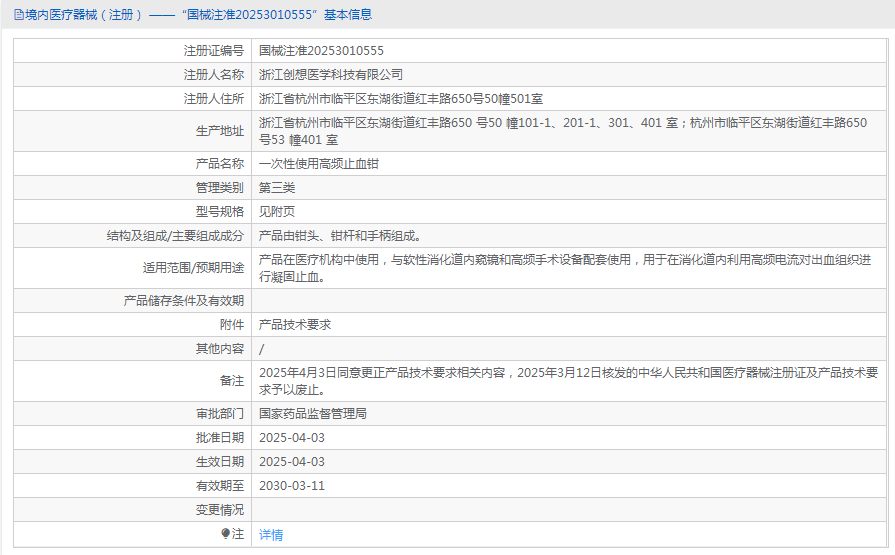Click the 生效日期 label
The height and width of the screenshot is (555, 895).
(x=220, y=462)
